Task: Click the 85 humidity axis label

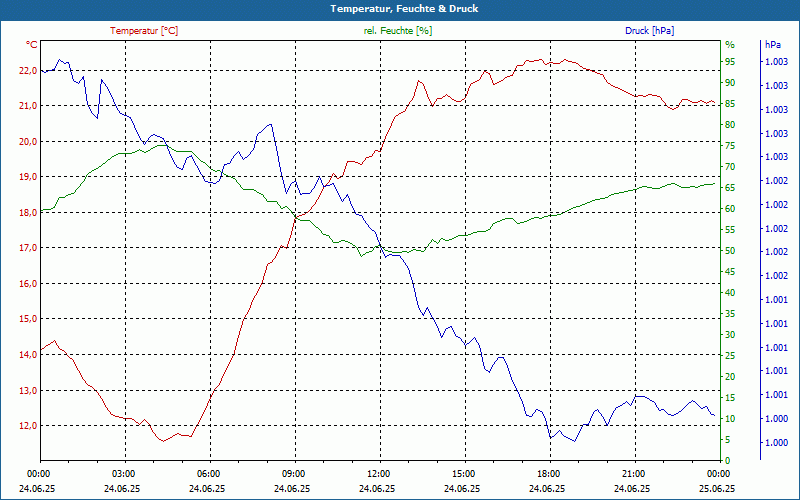Action: (730, 104)
